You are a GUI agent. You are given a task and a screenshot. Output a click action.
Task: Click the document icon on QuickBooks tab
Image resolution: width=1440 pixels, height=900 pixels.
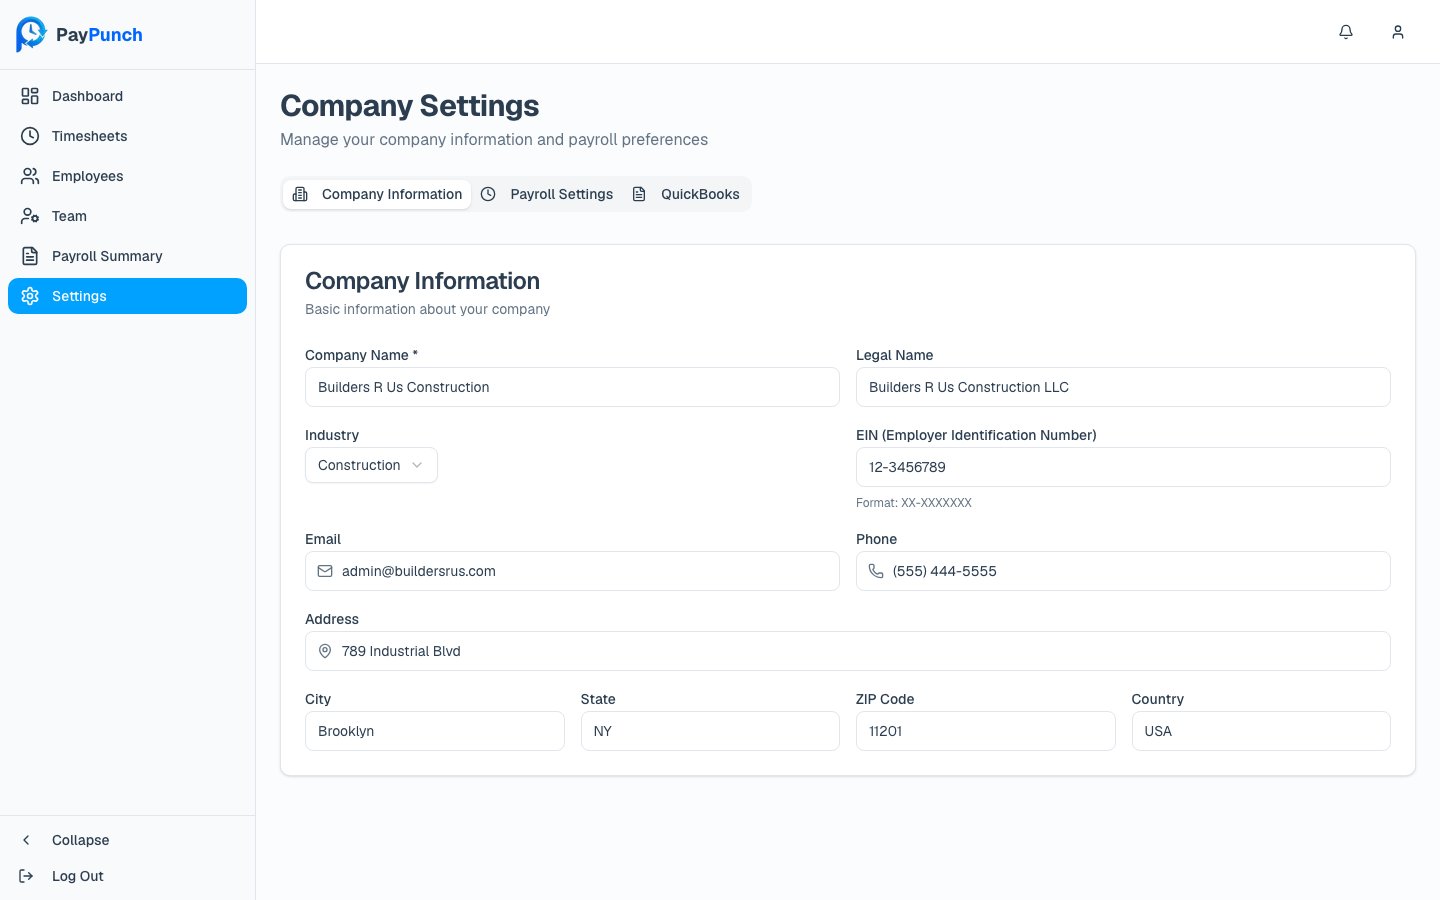[639, 194]
